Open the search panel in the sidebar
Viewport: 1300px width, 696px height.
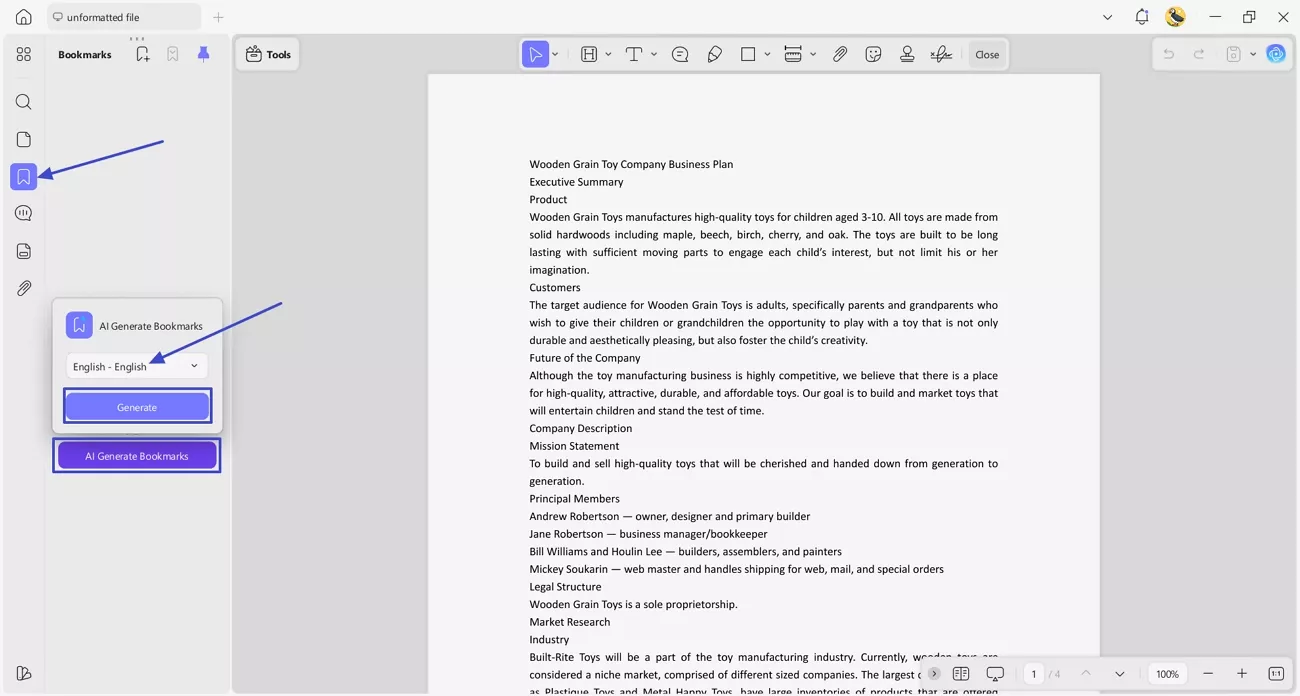[x=23, y=101]
